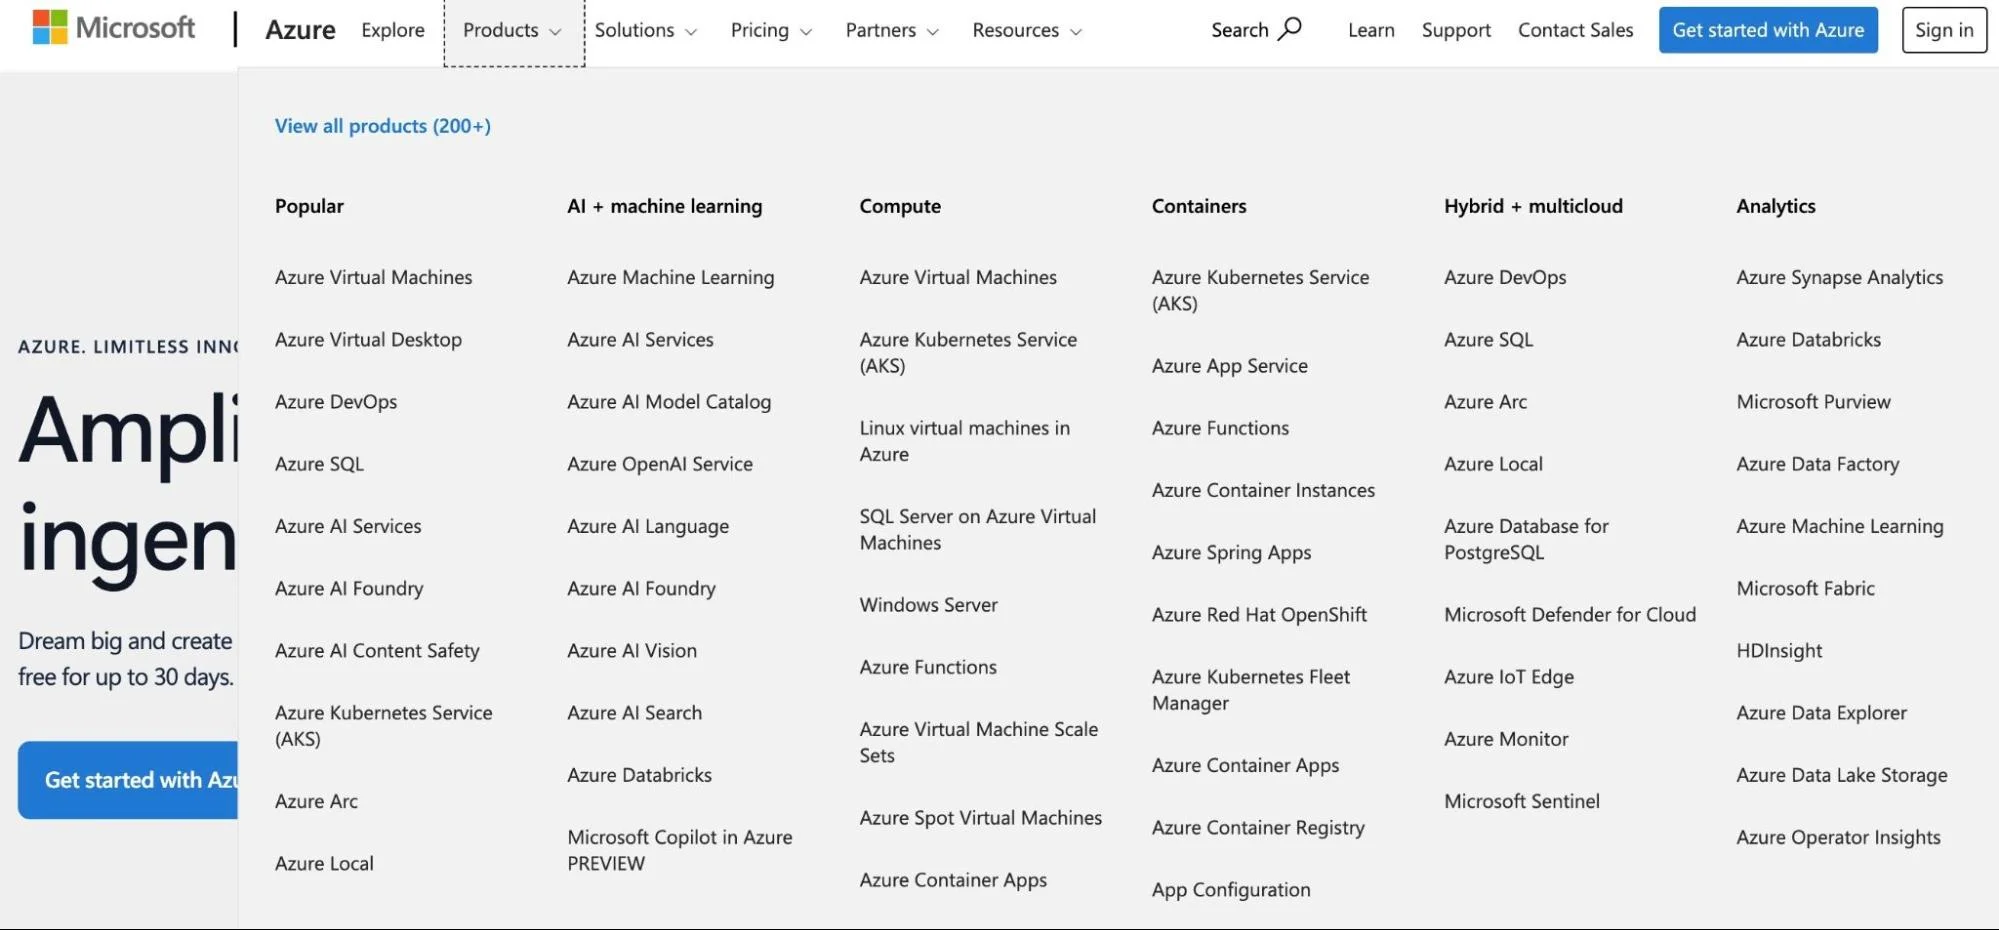Open Azure AI Vision link
Image resolution: width=1999 pixels, height=930 pixels.
[632, 651]
